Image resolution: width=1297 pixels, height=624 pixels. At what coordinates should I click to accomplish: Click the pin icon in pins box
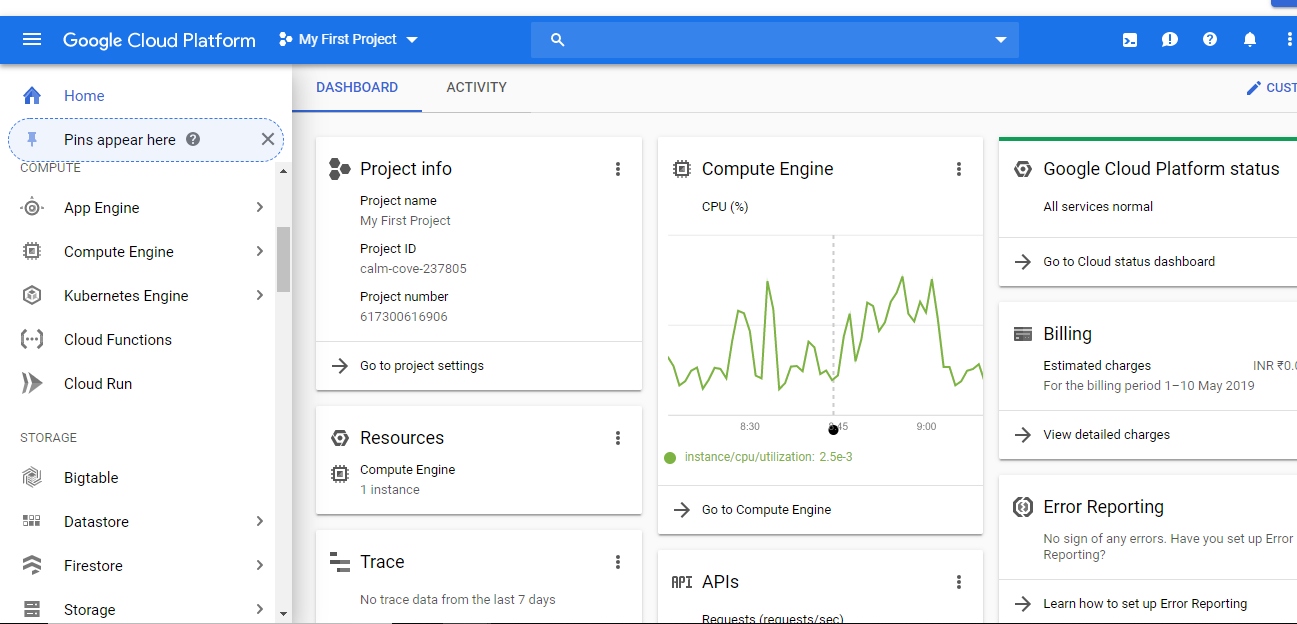pos(32,139)
